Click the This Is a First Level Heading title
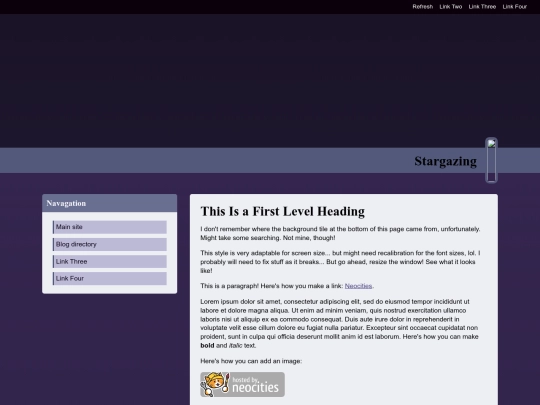This screenshot has height=405, width=540. click(282, 211)
